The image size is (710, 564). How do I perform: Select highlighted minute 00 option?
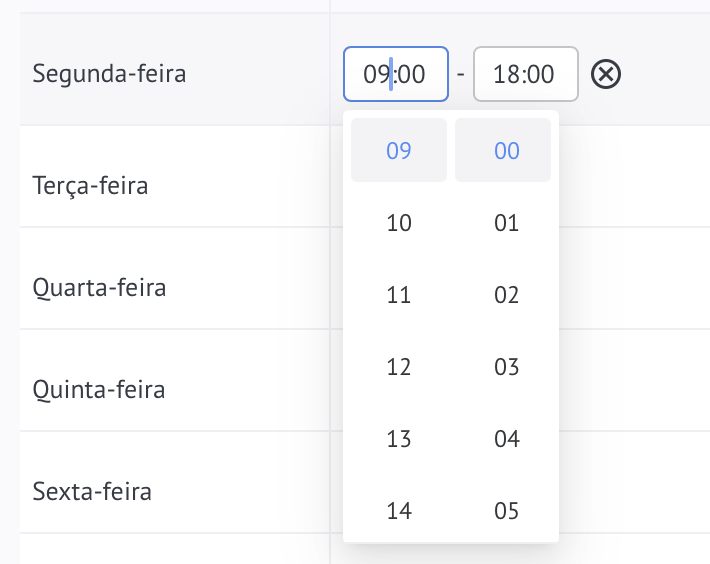[x=503, y=150]
